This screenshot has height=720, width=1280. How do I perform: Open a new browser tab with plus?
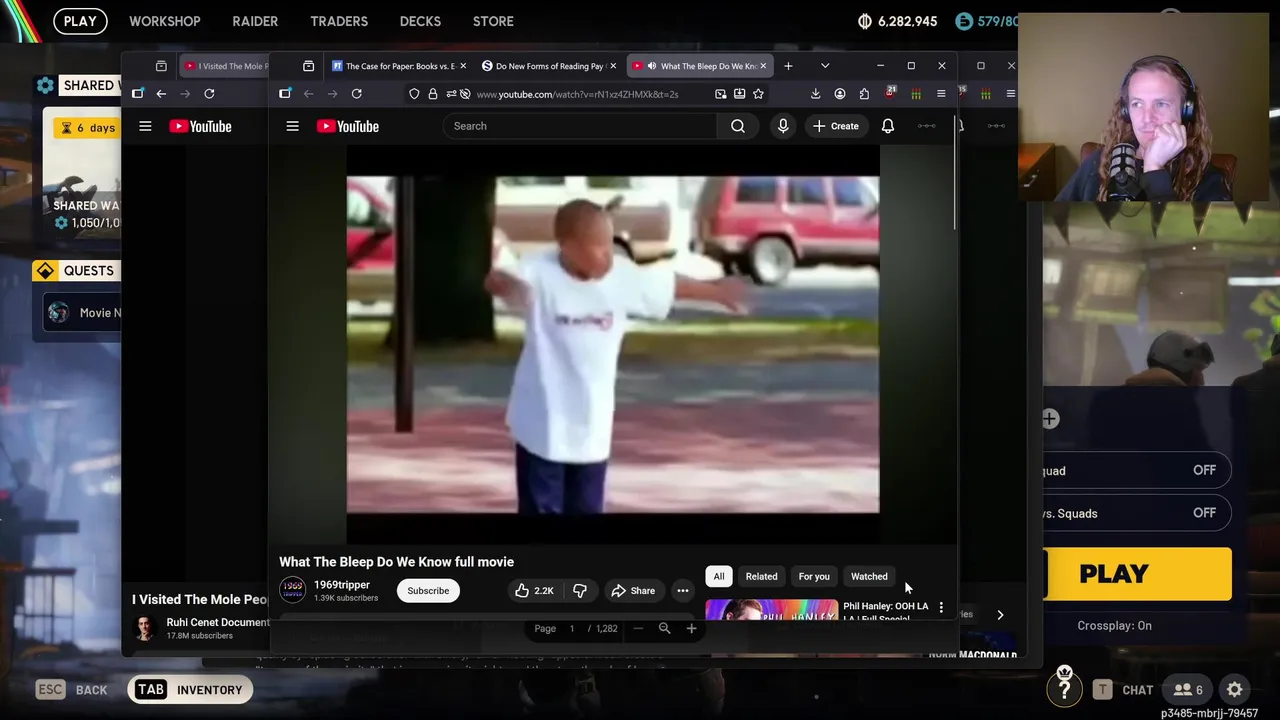788,66
